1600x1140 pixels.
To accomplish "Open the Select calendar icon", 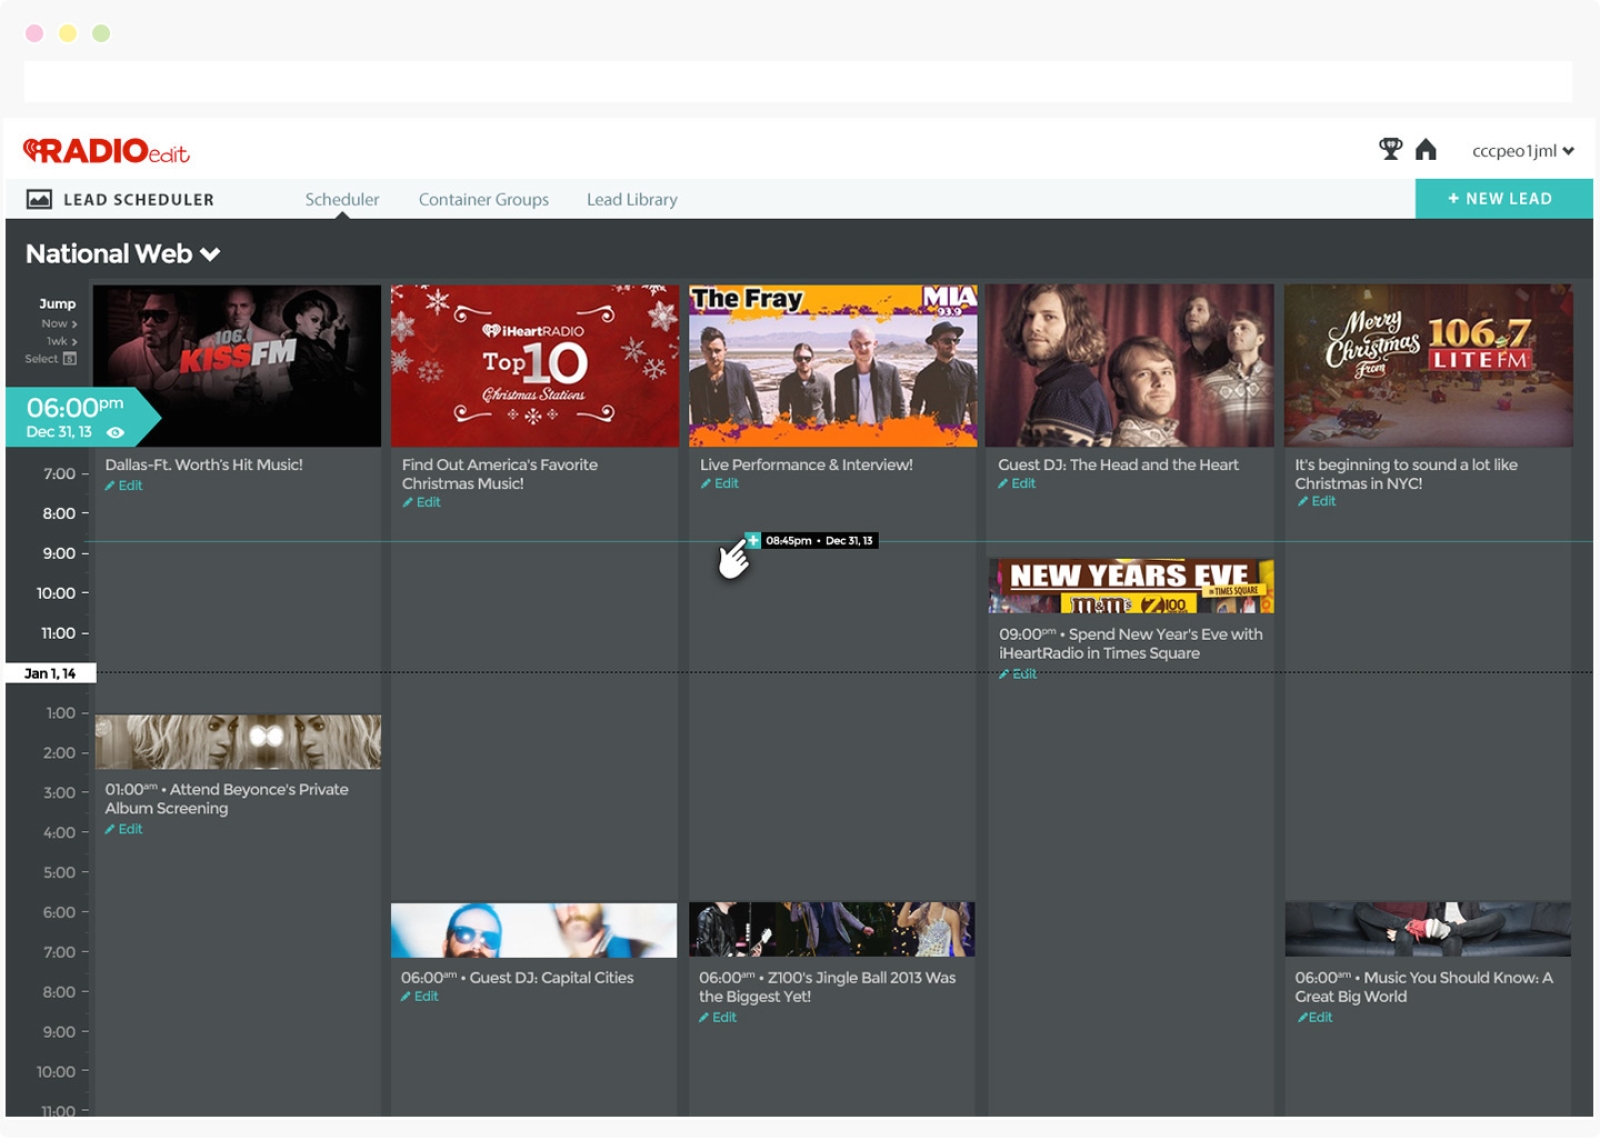I will (70, 359).
